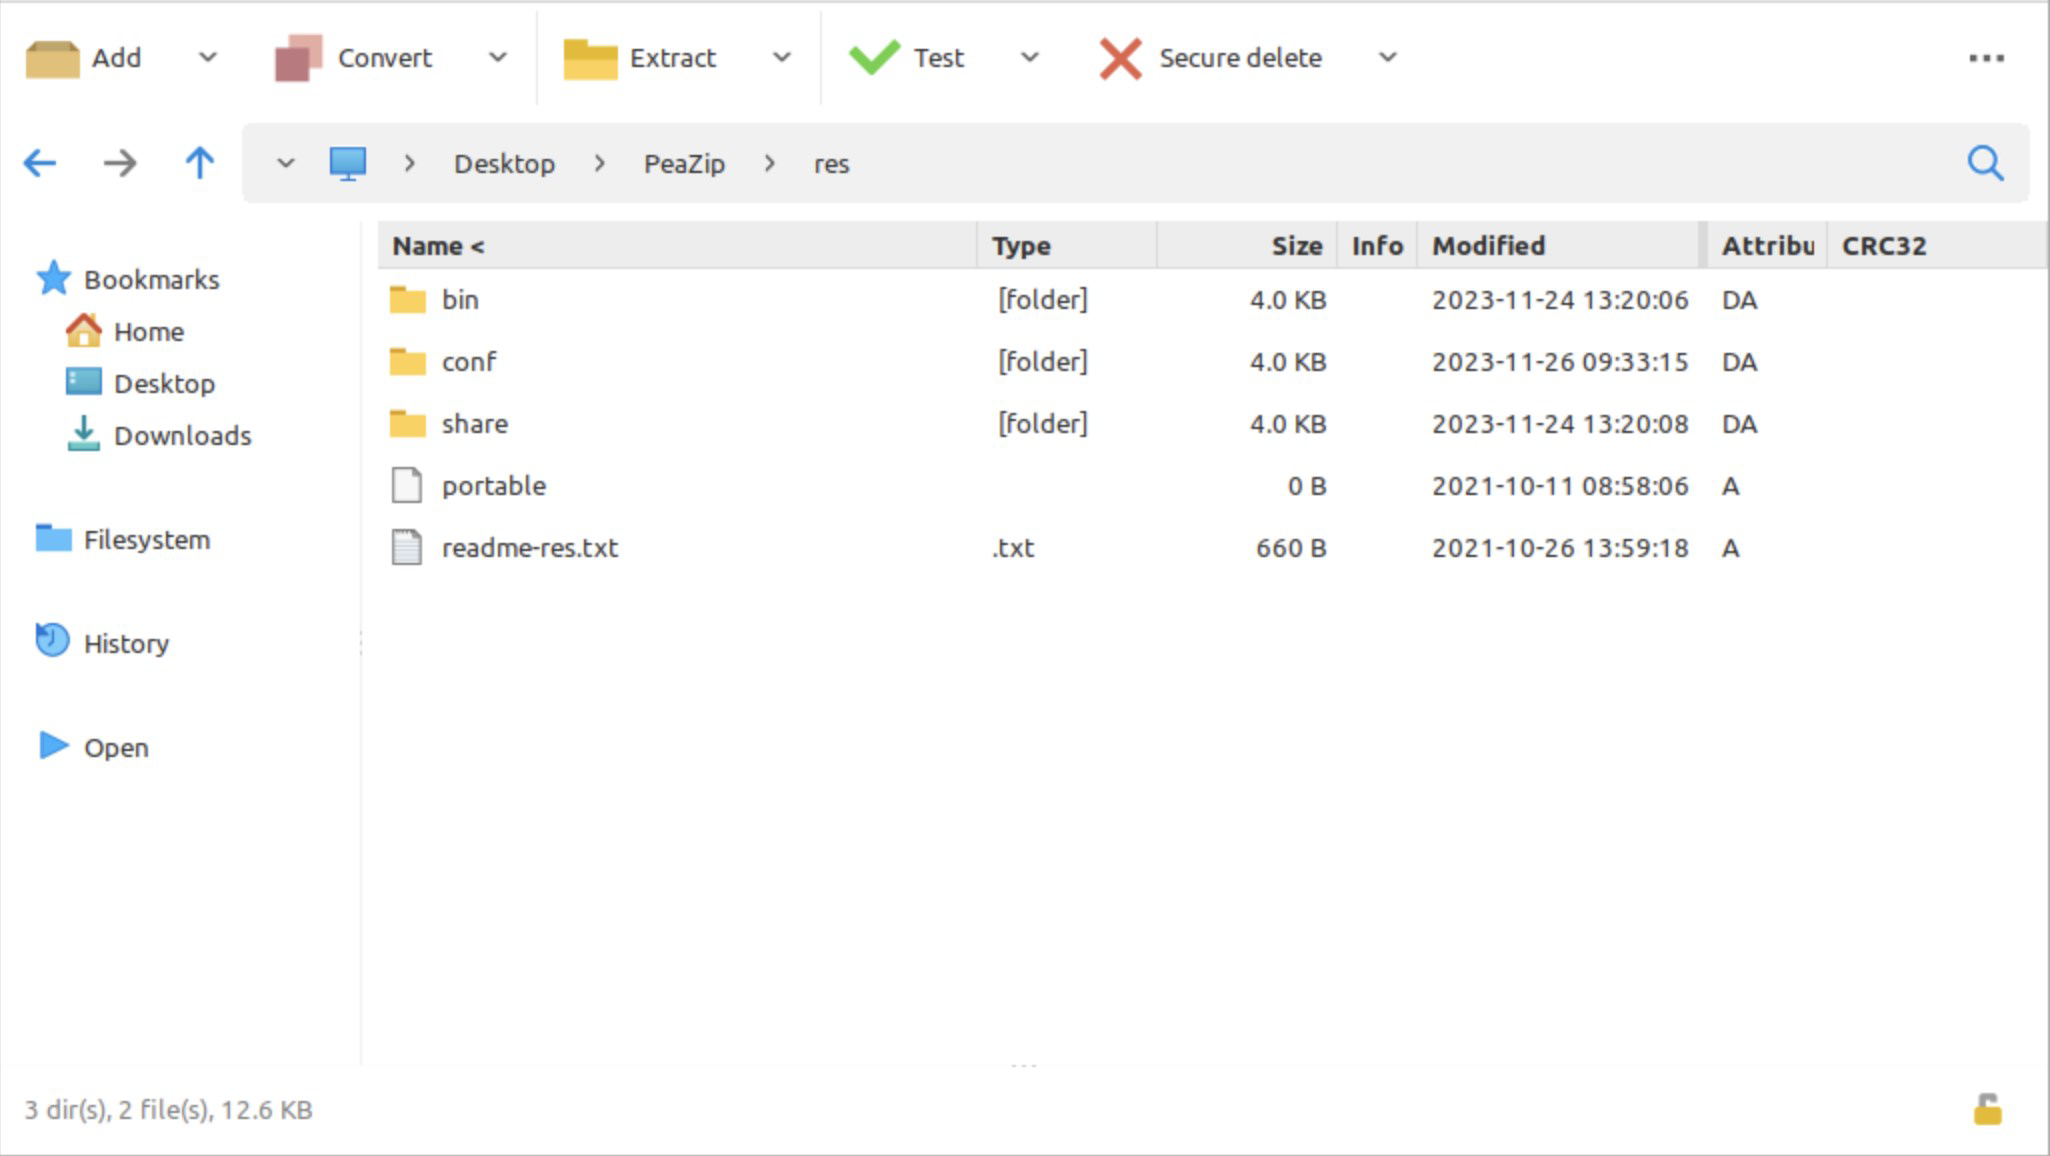Navigate to PeaZip in the breadcrumb
The width and height of the screenshot is (2050, 1156).
[684, 164]
